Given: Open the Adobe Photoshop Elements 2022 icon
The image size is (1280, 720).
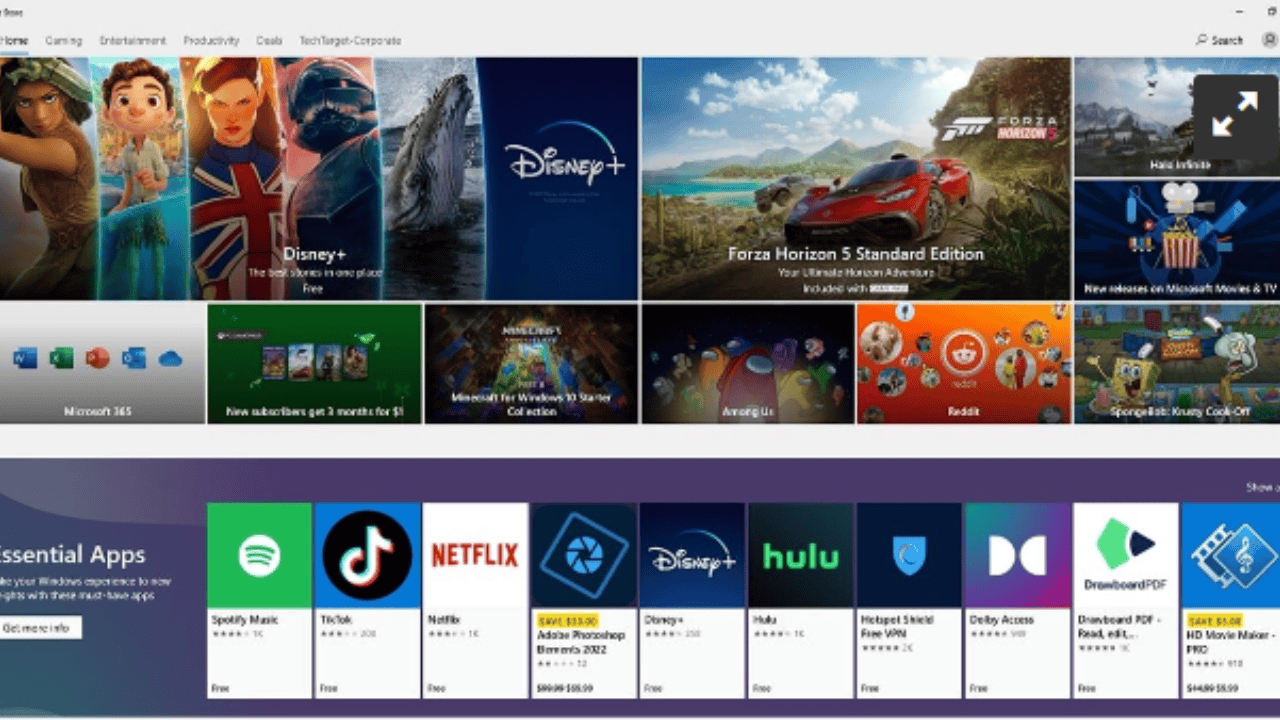Looking at the screenshot, I should [584, 555].
